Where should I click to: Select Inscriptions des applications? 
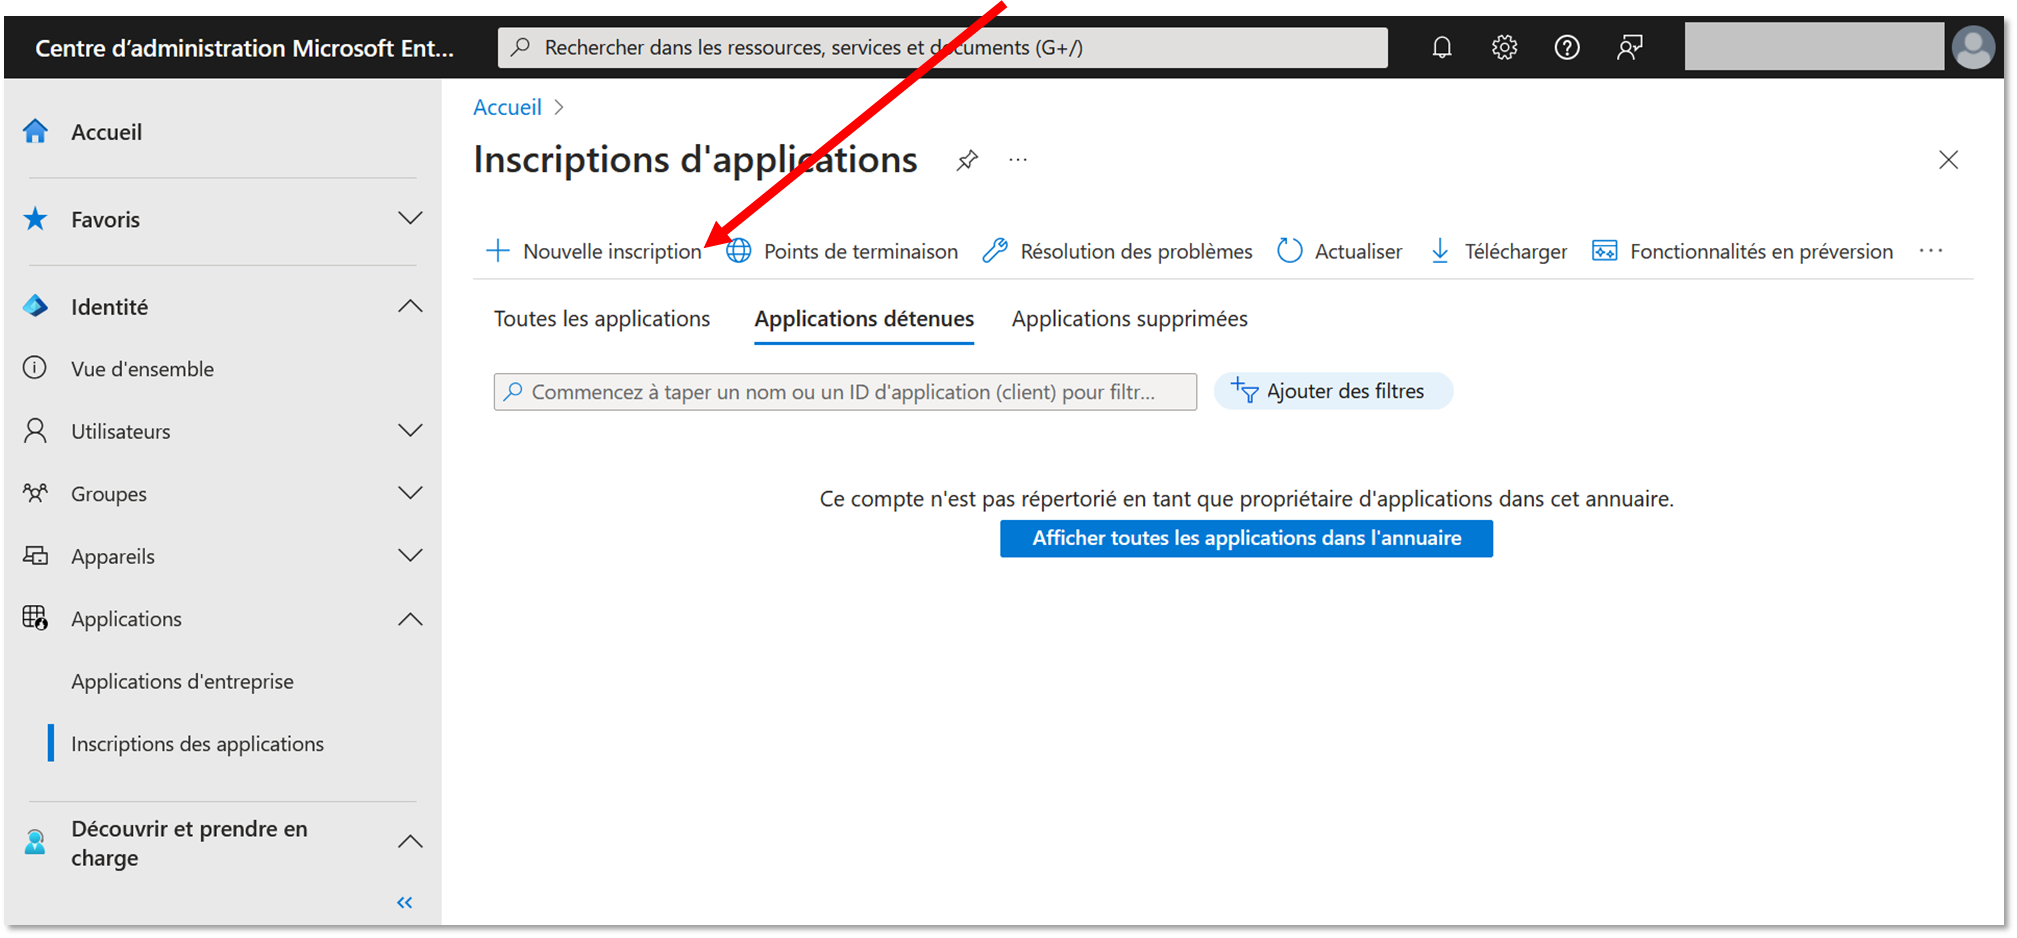point(197,744)
